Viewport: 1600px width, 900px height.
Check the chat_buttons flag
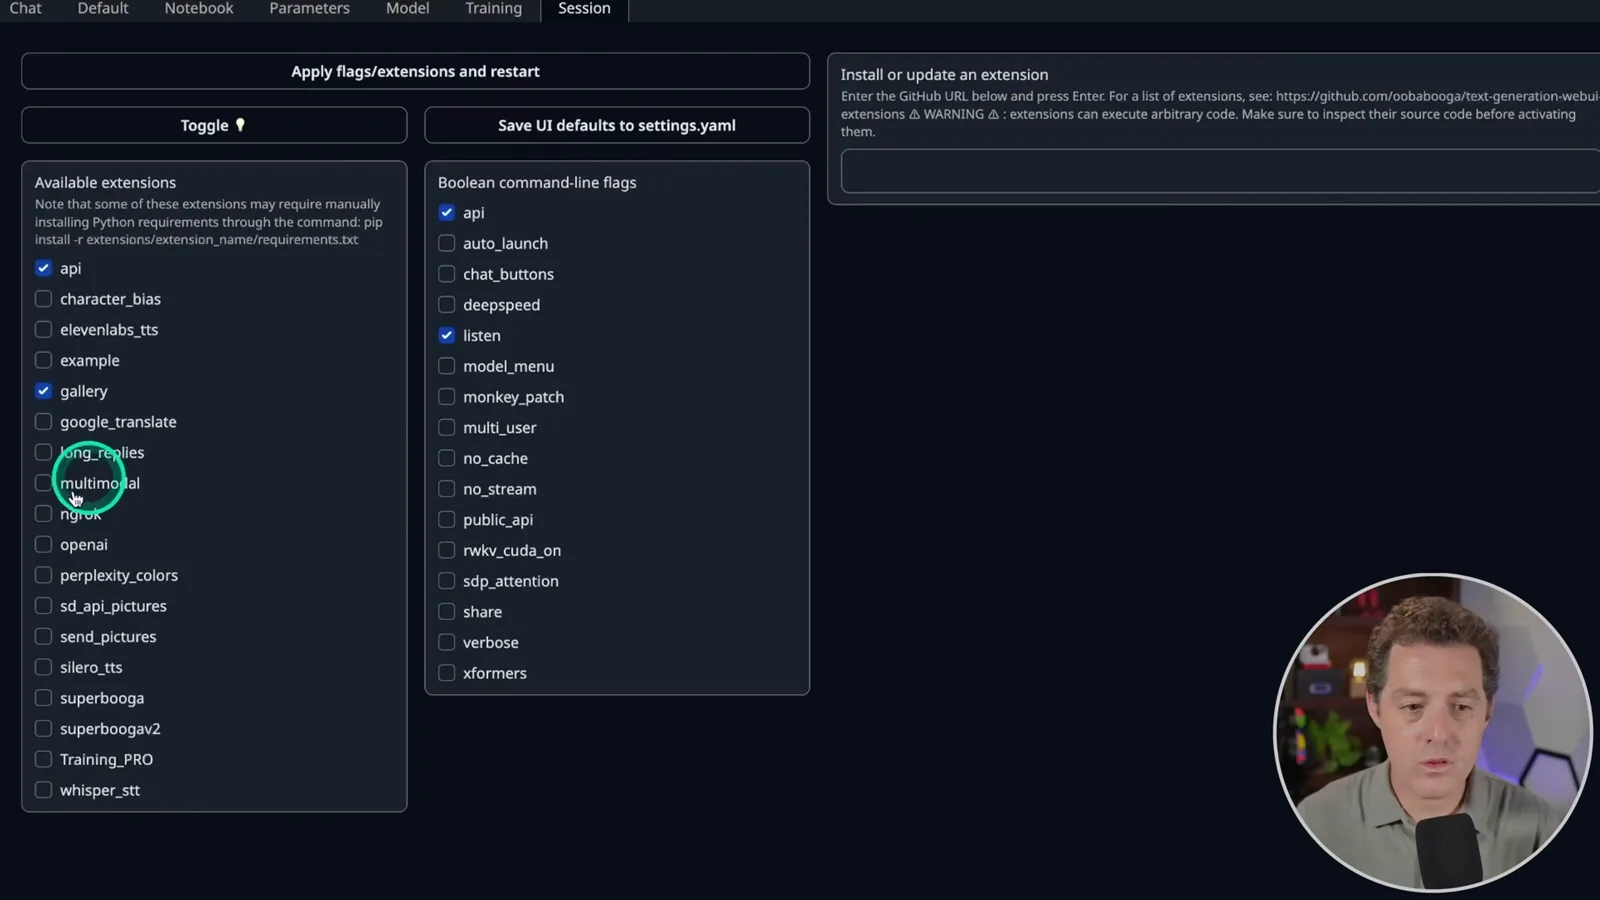coord(446,274)
